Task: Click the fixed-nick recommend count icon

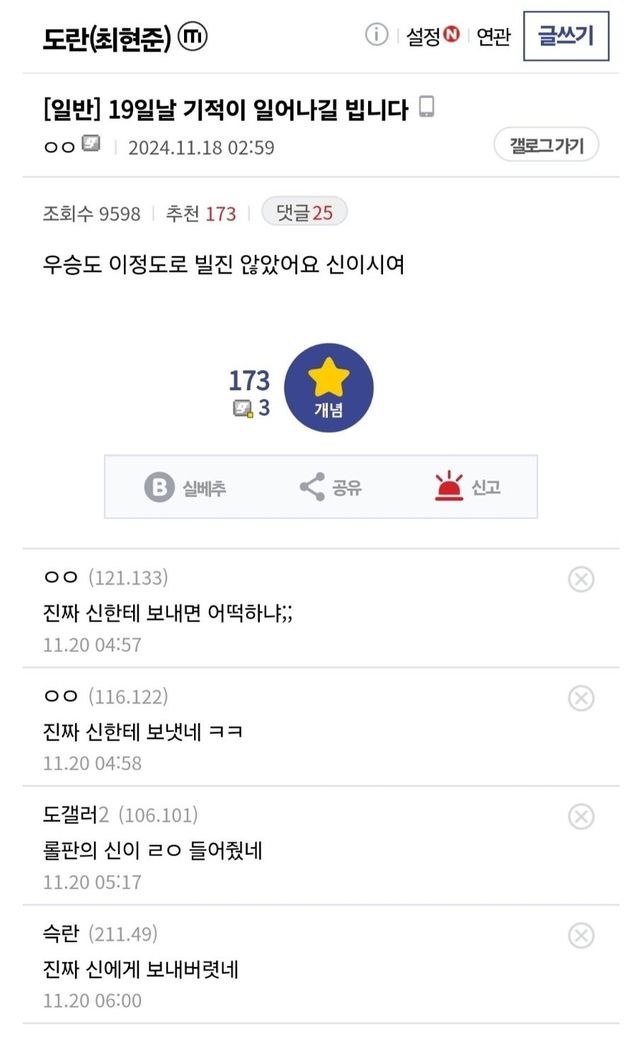Action: click(x=243, y=408)
